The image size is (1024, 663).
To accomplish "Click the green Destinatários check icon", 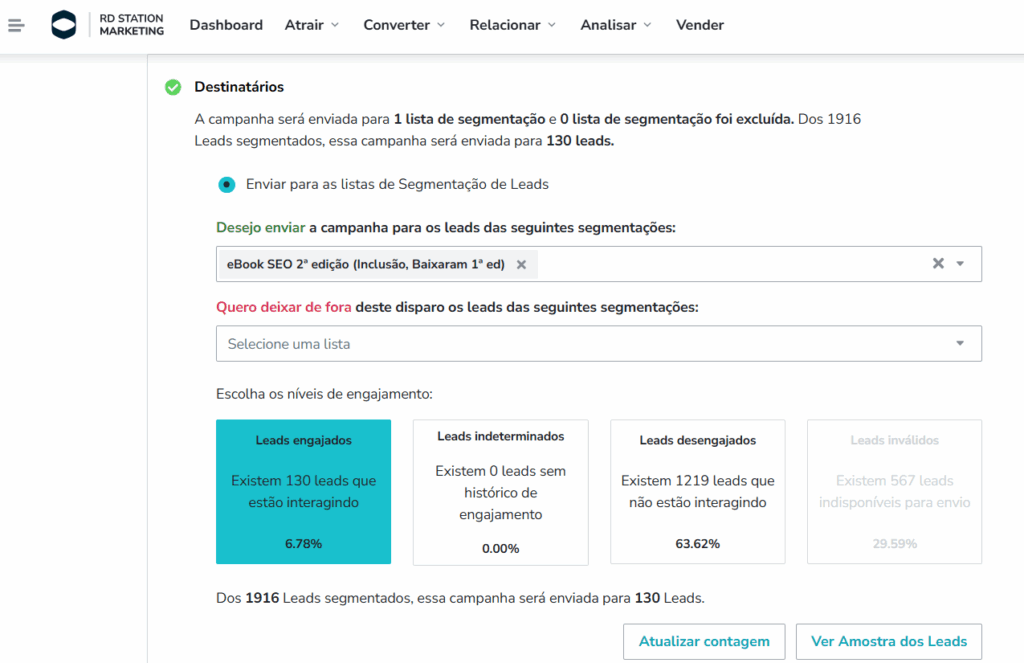I will [173, 88].
